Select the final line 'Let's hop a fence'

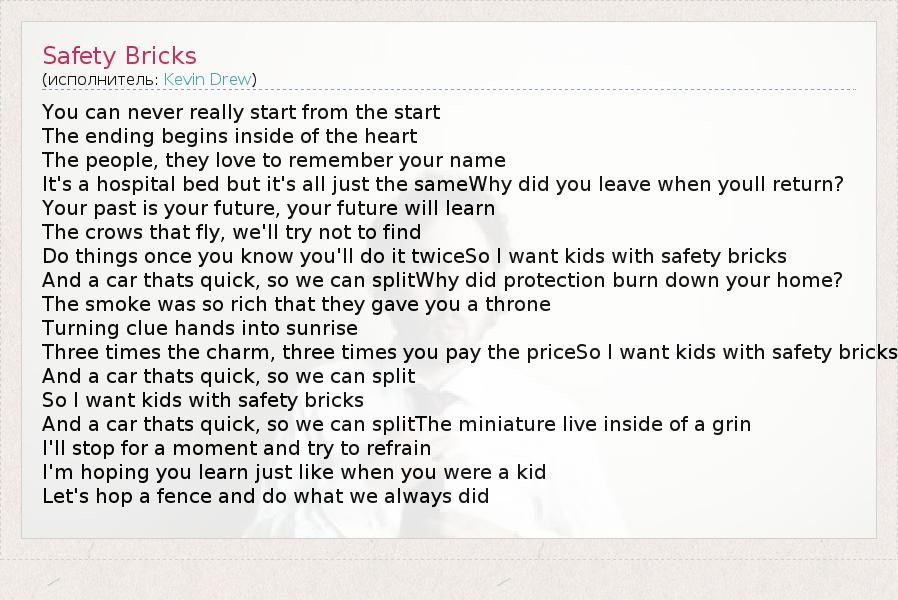(x=265, y=496)
